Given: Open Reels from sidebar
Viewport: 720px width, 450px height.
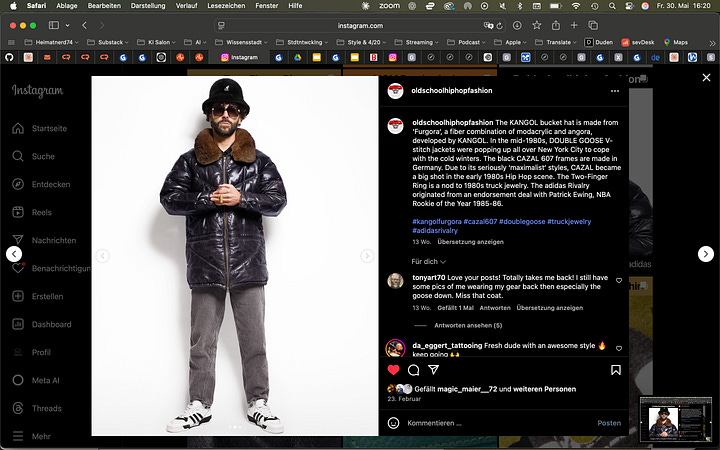Looking at the screenshot, I should coord(32,213).
